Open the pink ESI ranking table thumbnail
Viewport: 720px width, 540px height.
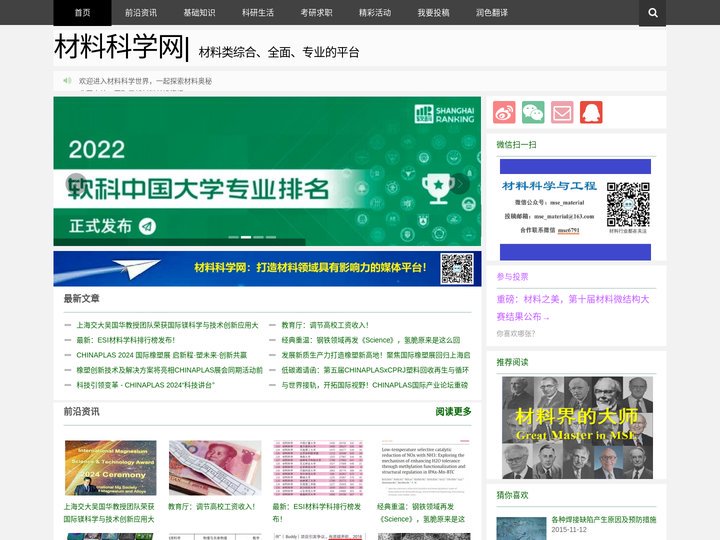[319, 468]
